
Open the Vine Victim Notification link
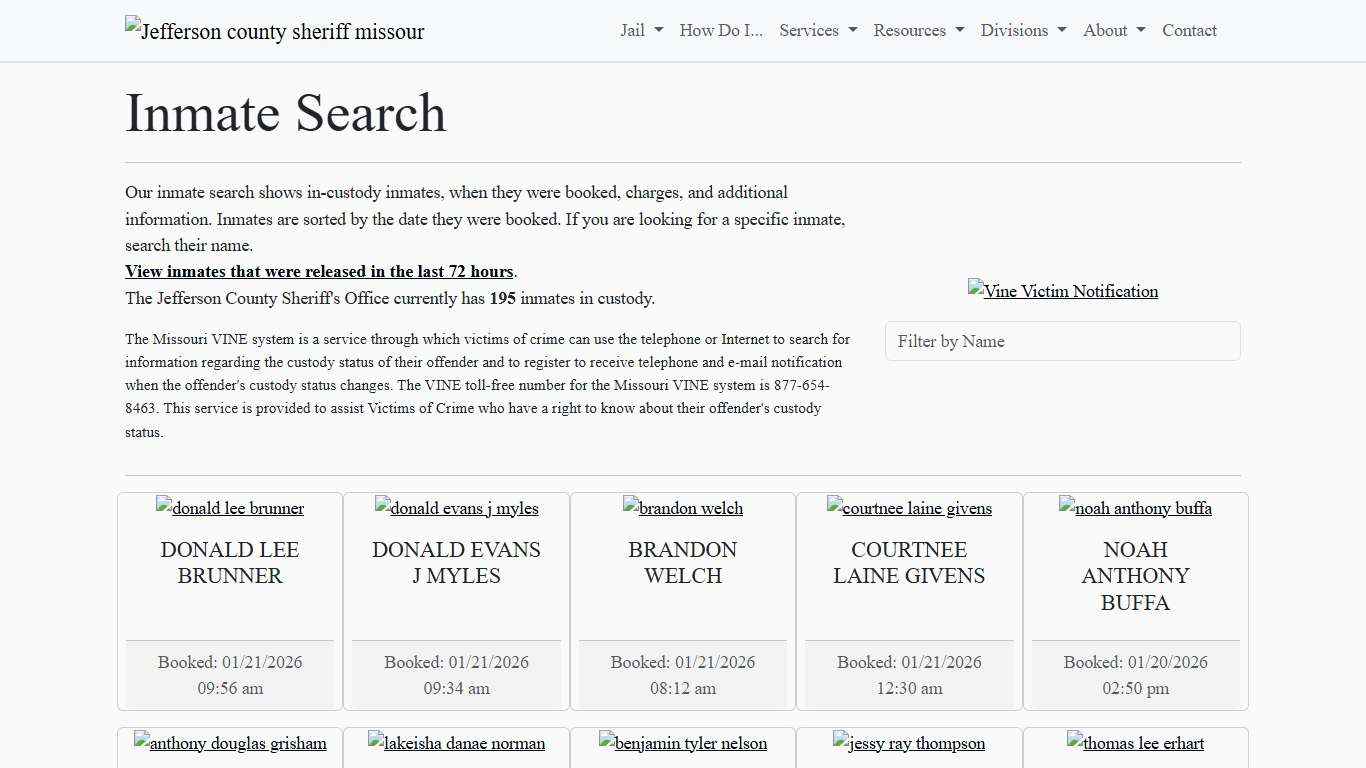pyautogui.click(x=1062, y=291)
